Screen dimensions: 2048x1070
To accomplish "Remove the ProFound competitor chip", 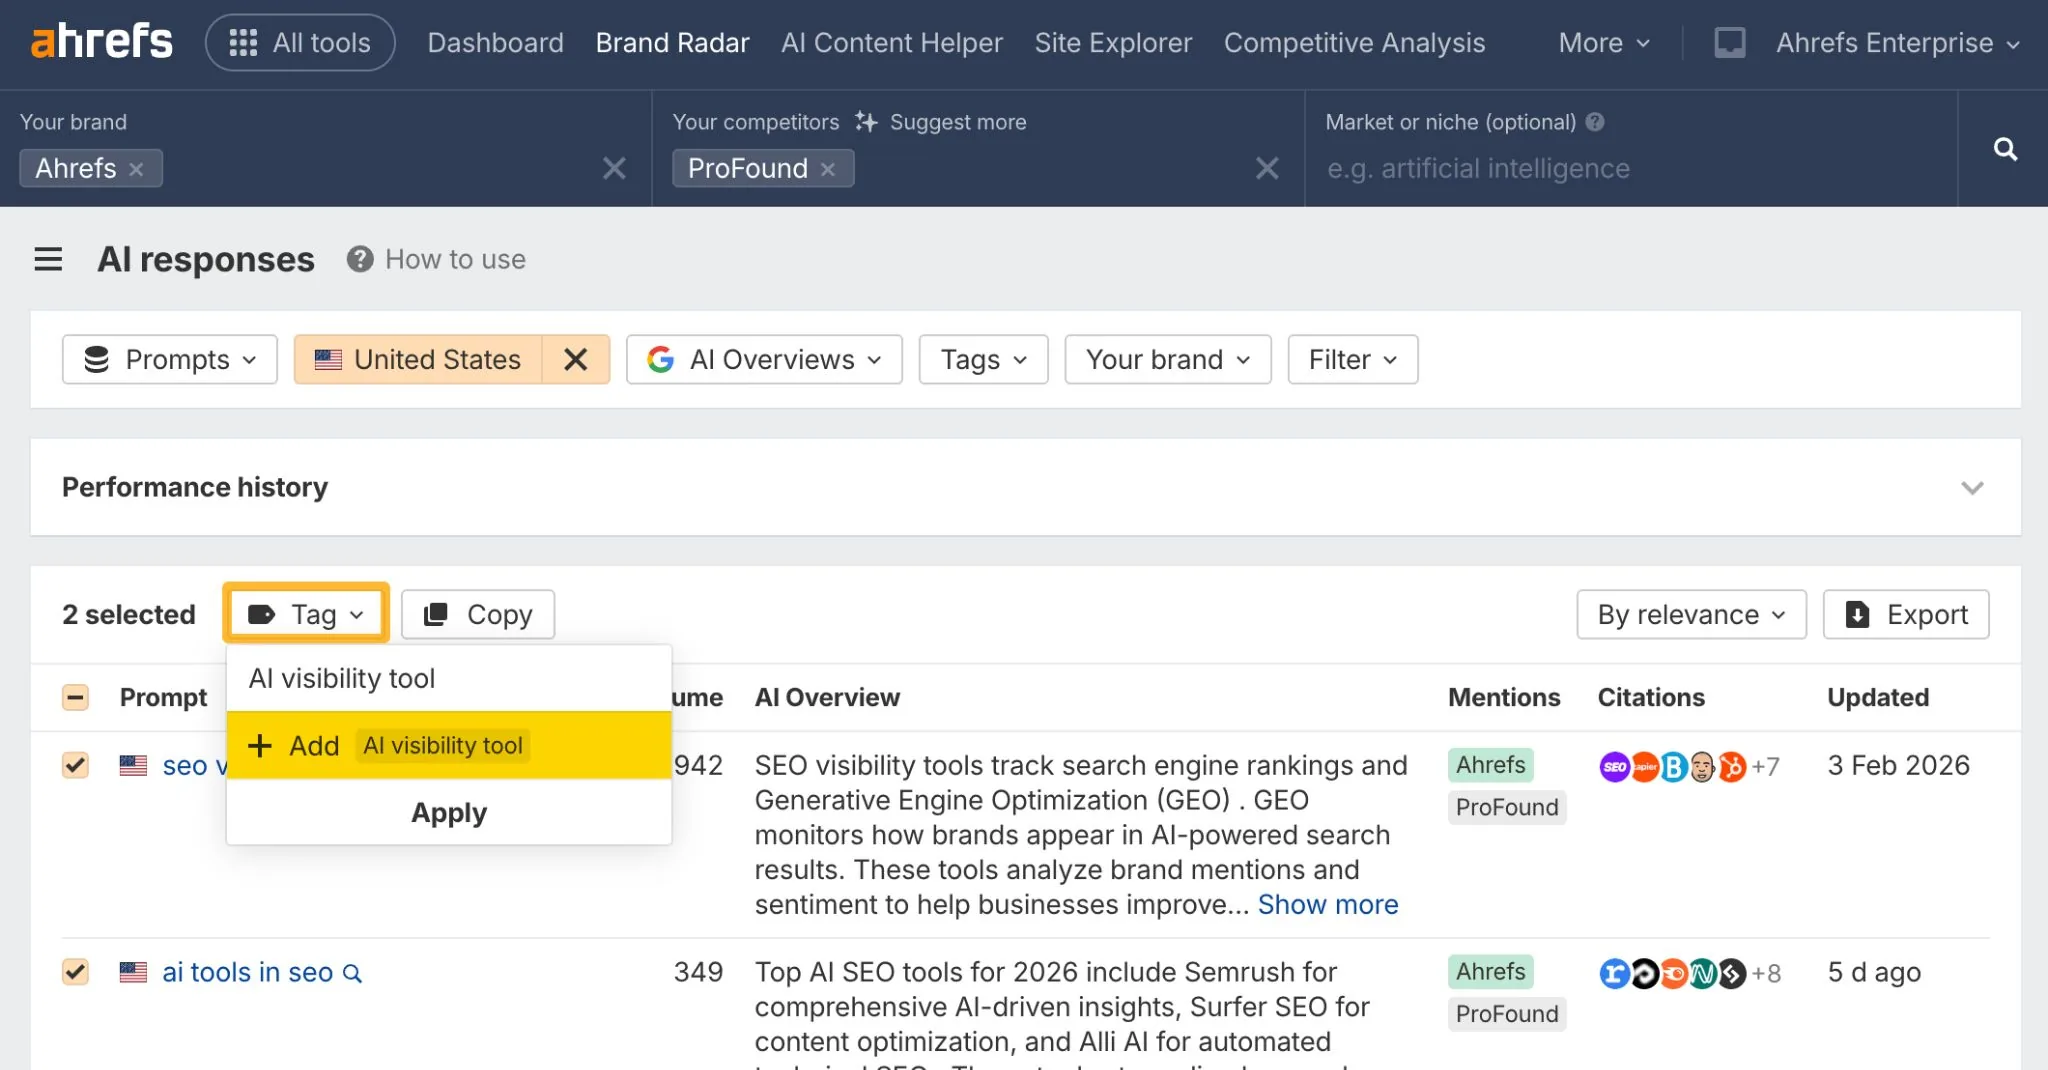I will [x=828, y=169].
